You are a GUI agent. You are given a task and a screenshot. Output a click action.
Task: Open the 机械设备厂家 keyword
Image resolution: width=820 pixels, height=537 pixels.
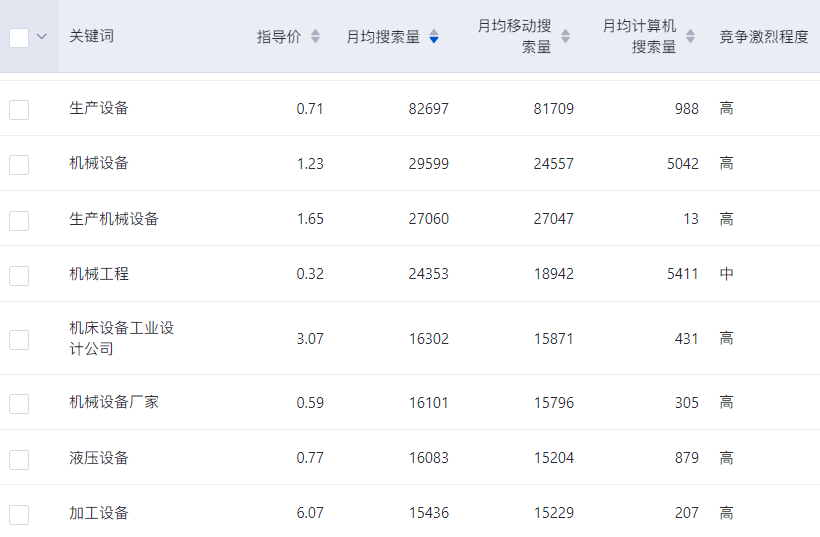(x=114, y=402)
